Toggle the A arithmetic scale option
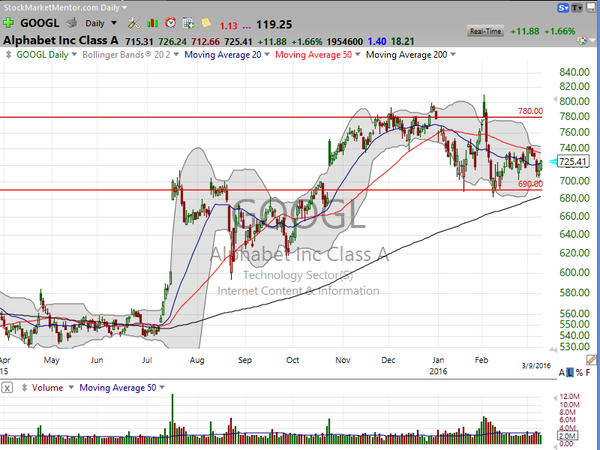The image size is (600, 450). pos(561,372)
